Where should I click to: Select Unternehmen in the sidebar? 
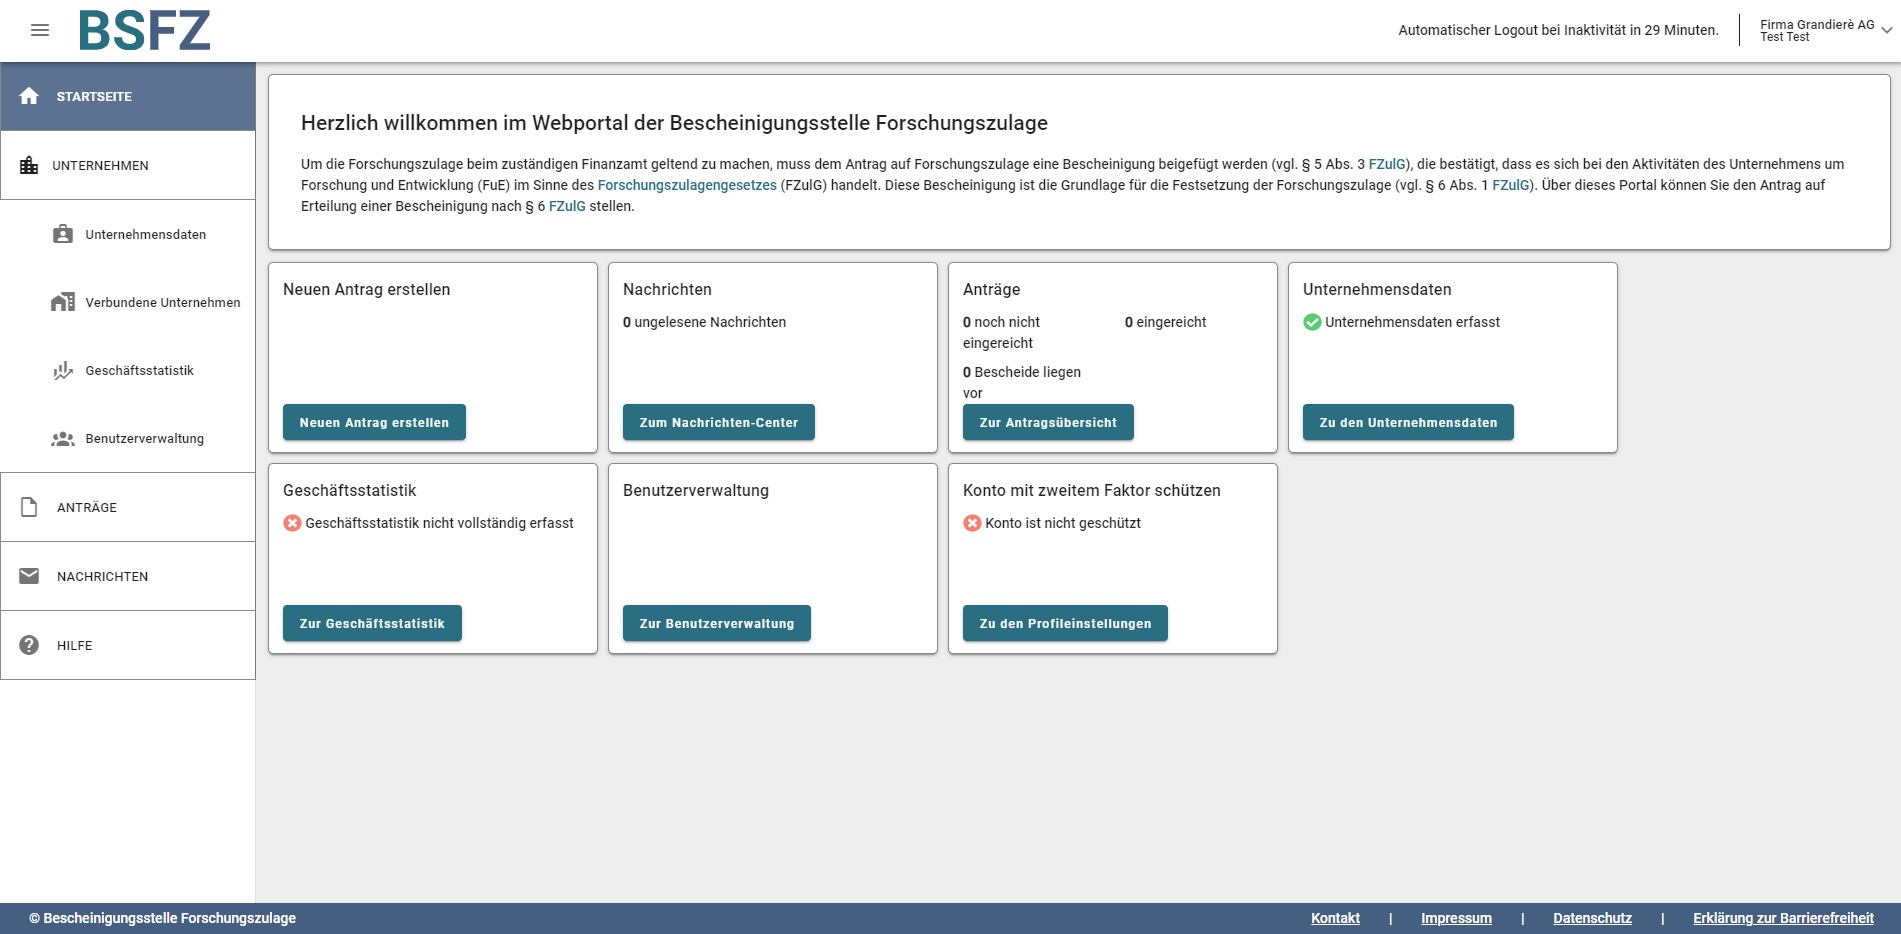point(128,165)
